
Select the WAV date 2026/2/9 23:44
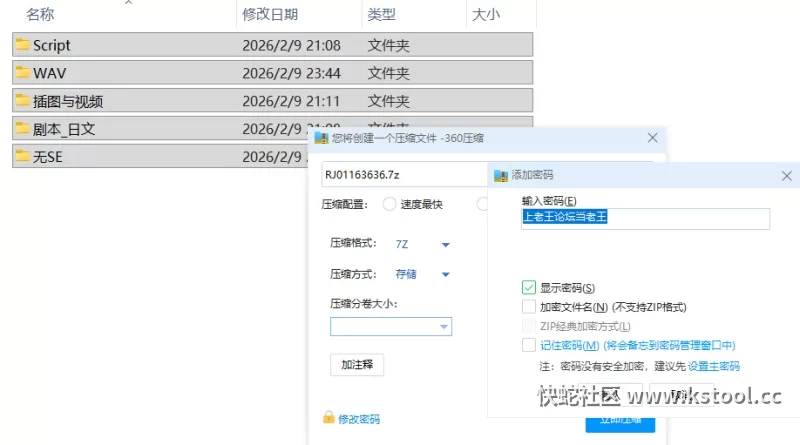[291, 73]
